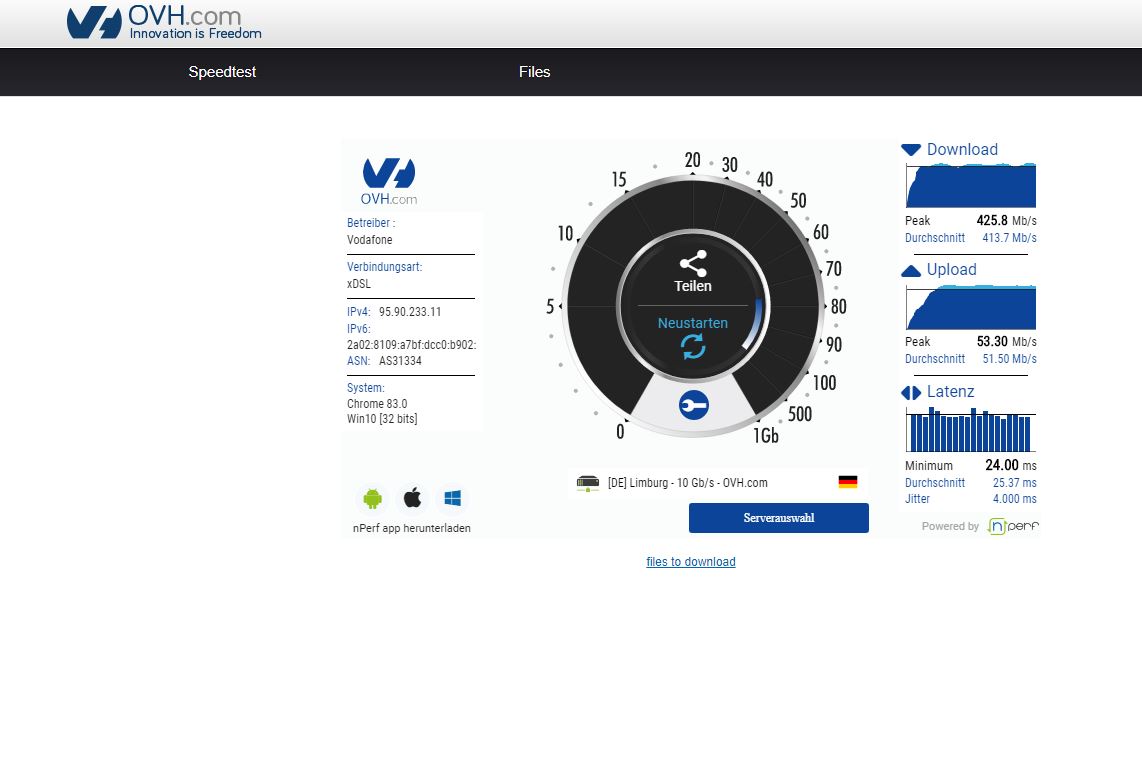This screenshot has width=1142, height=784.
Task: Click the OVH logo inside the speedtest widget
Action: (389, 181)
